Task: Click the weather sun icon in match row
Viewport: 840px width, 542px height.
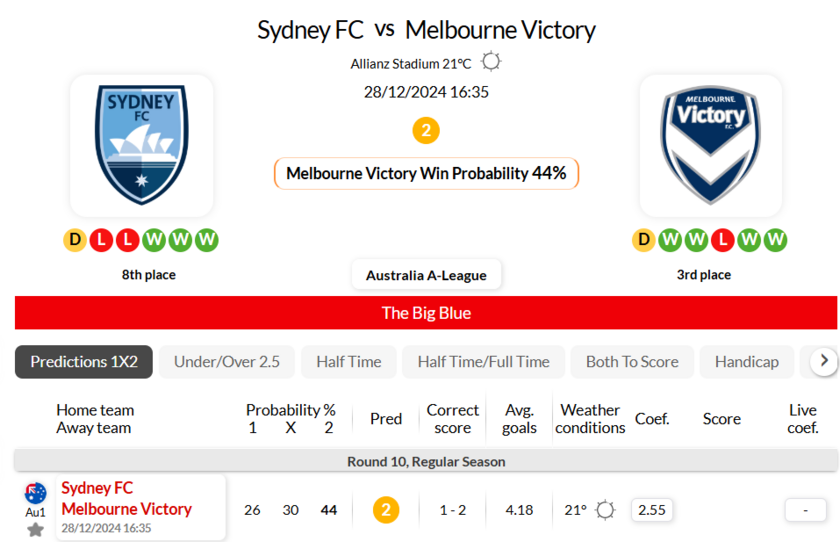Action: [x=605, y=510]
